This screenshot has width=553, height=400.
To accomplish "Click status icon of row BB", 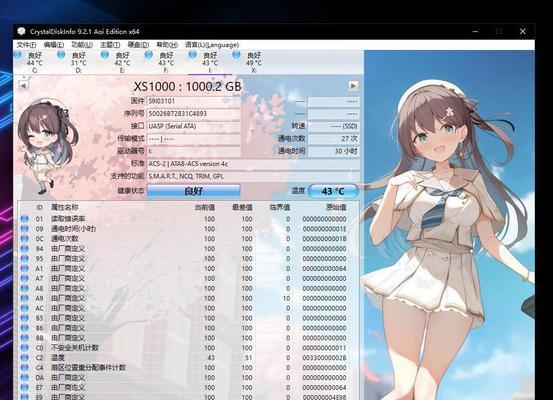I will pos(24,338).
